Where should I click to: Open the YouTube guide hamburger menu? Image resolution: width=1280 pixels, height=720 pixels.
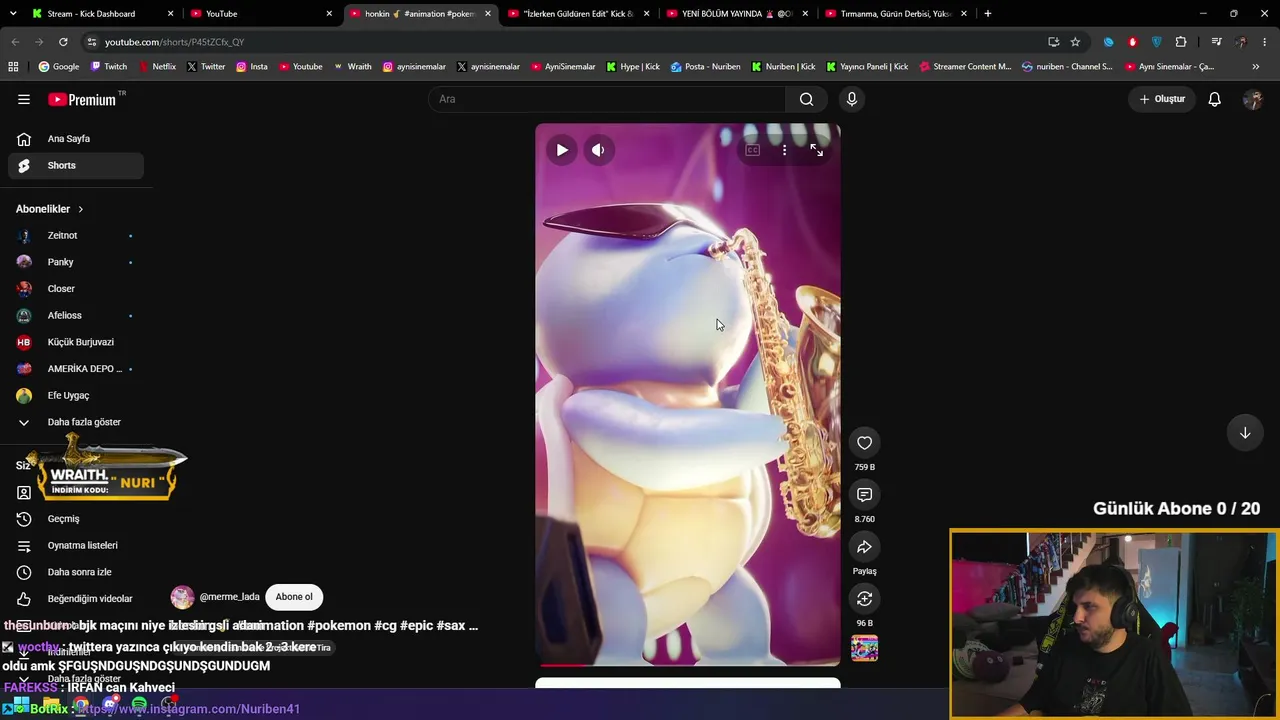pos(24,99)
